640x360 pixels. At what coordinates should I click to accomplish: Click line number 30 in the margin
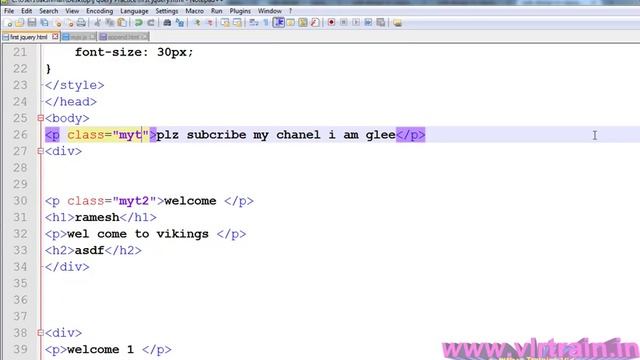click(20, 201)
